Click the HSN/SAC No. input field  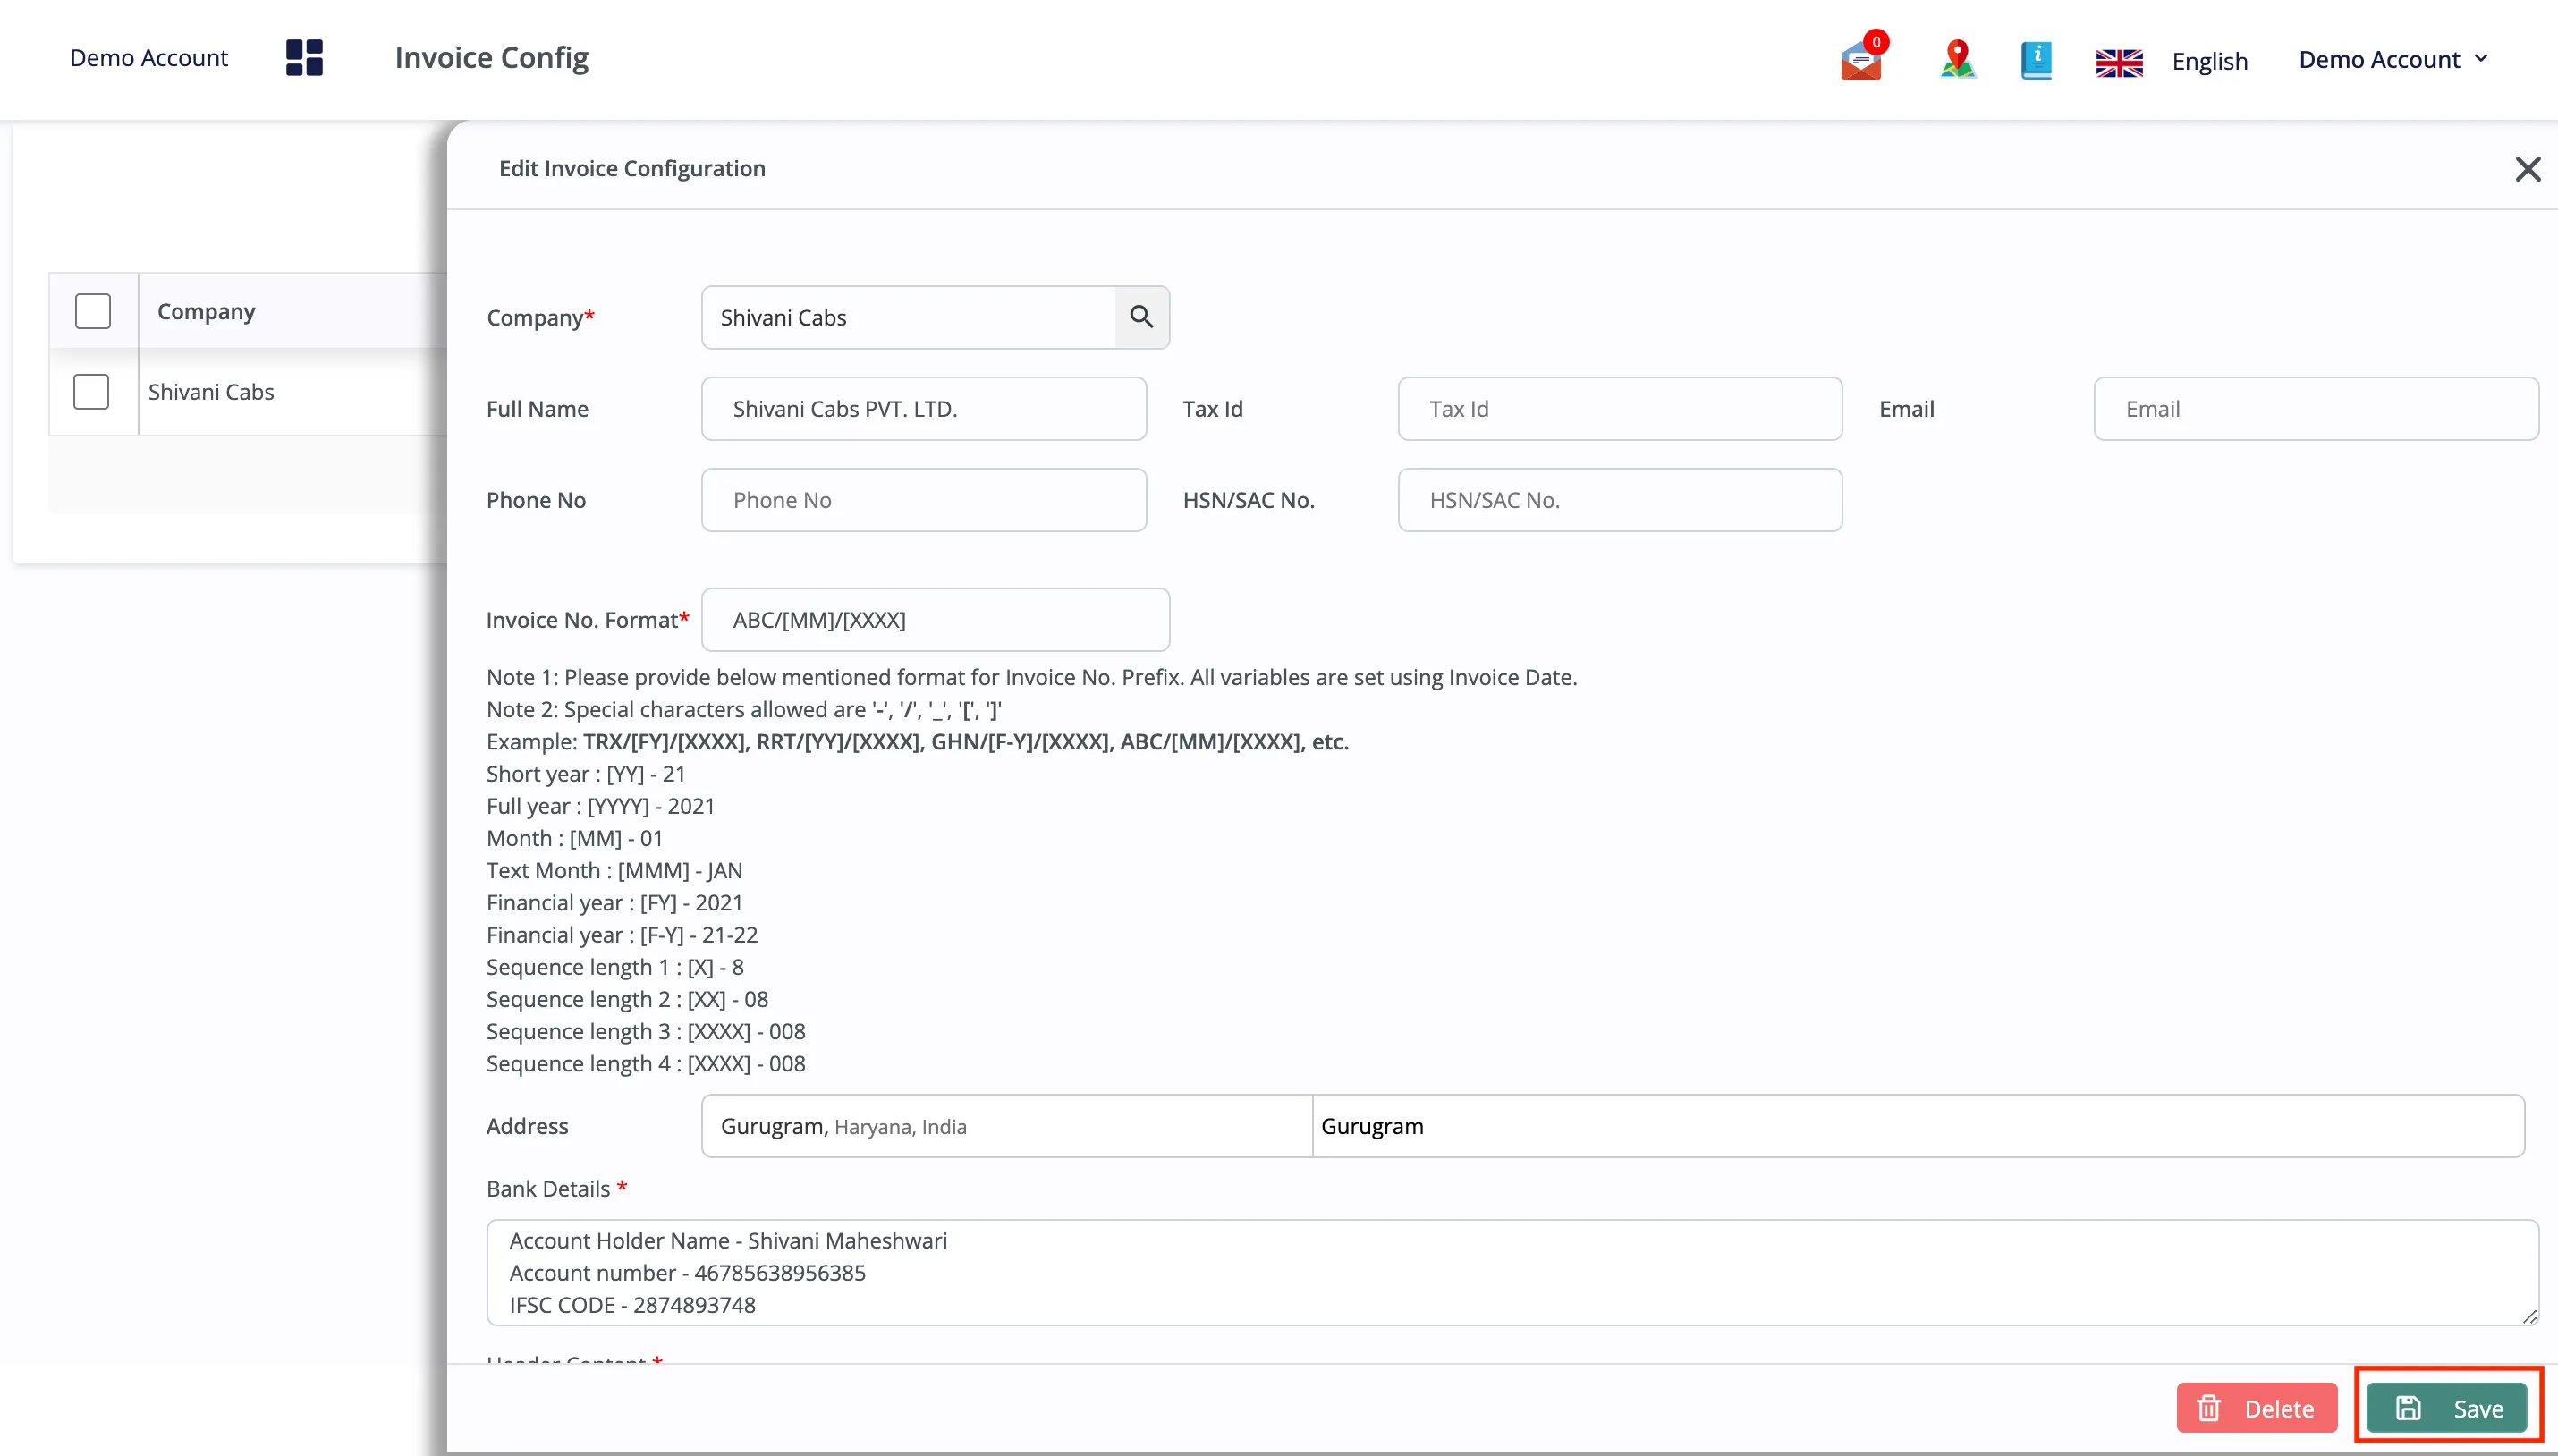tap(1619, 499)
